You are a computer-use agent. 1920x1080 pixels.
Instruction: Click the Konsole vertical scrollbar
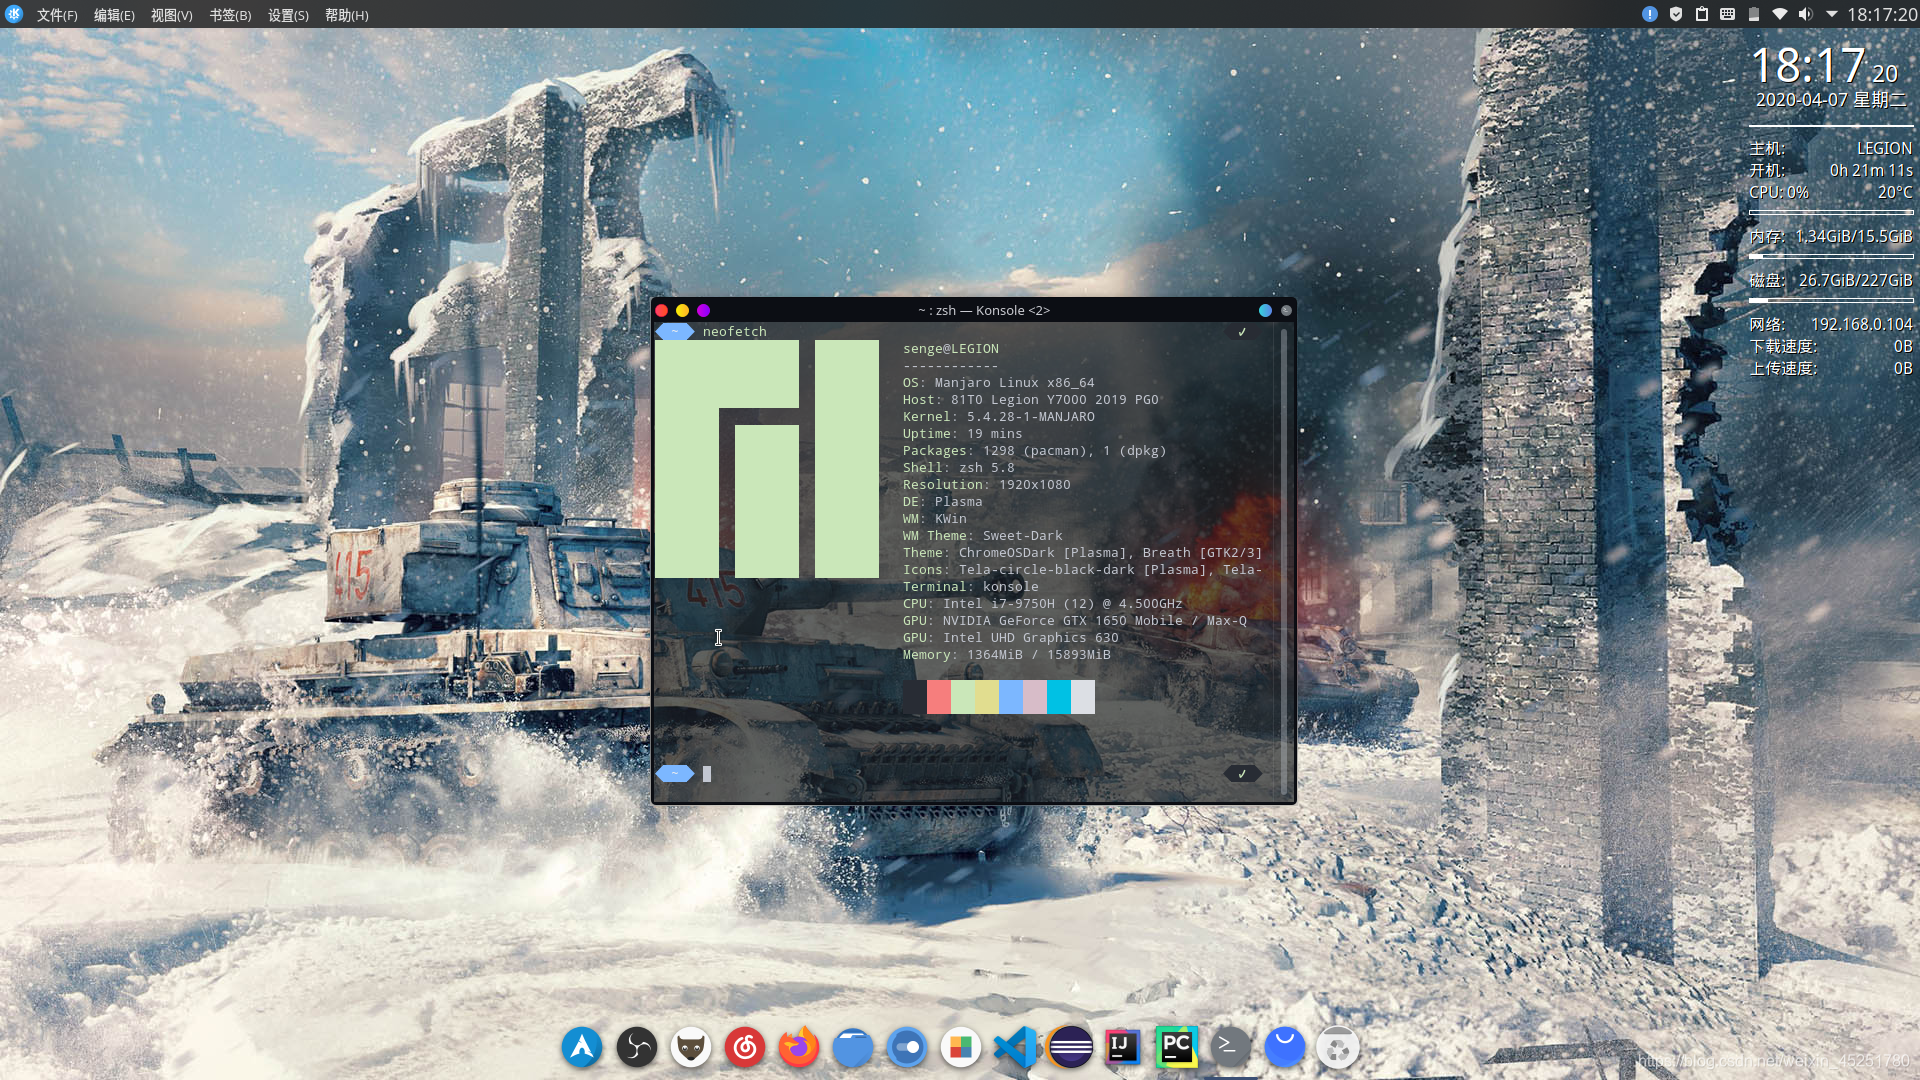(1284, 562)
